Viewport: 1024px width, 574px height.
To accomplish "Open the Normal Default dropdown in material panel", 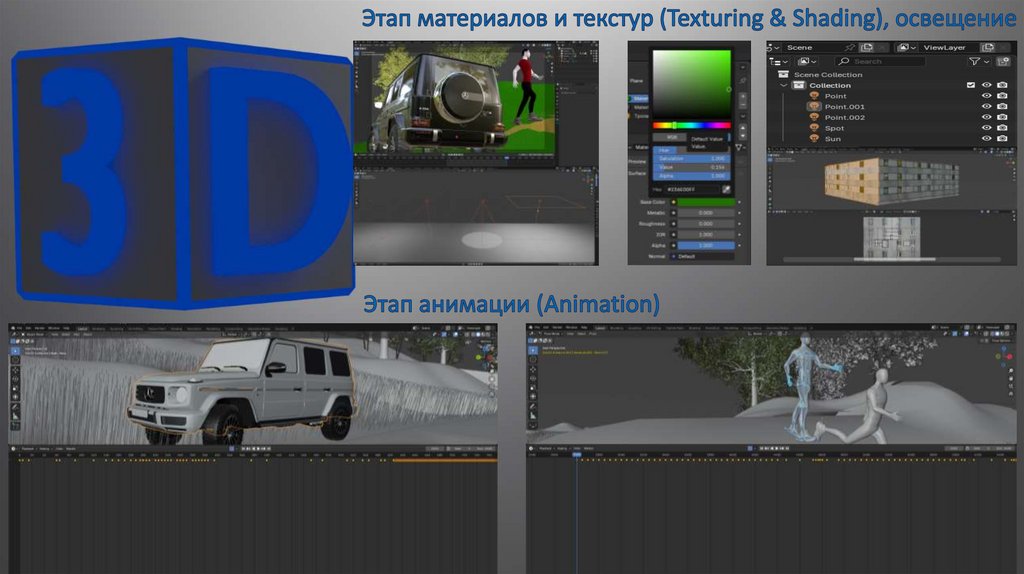I will coord(704,257).
